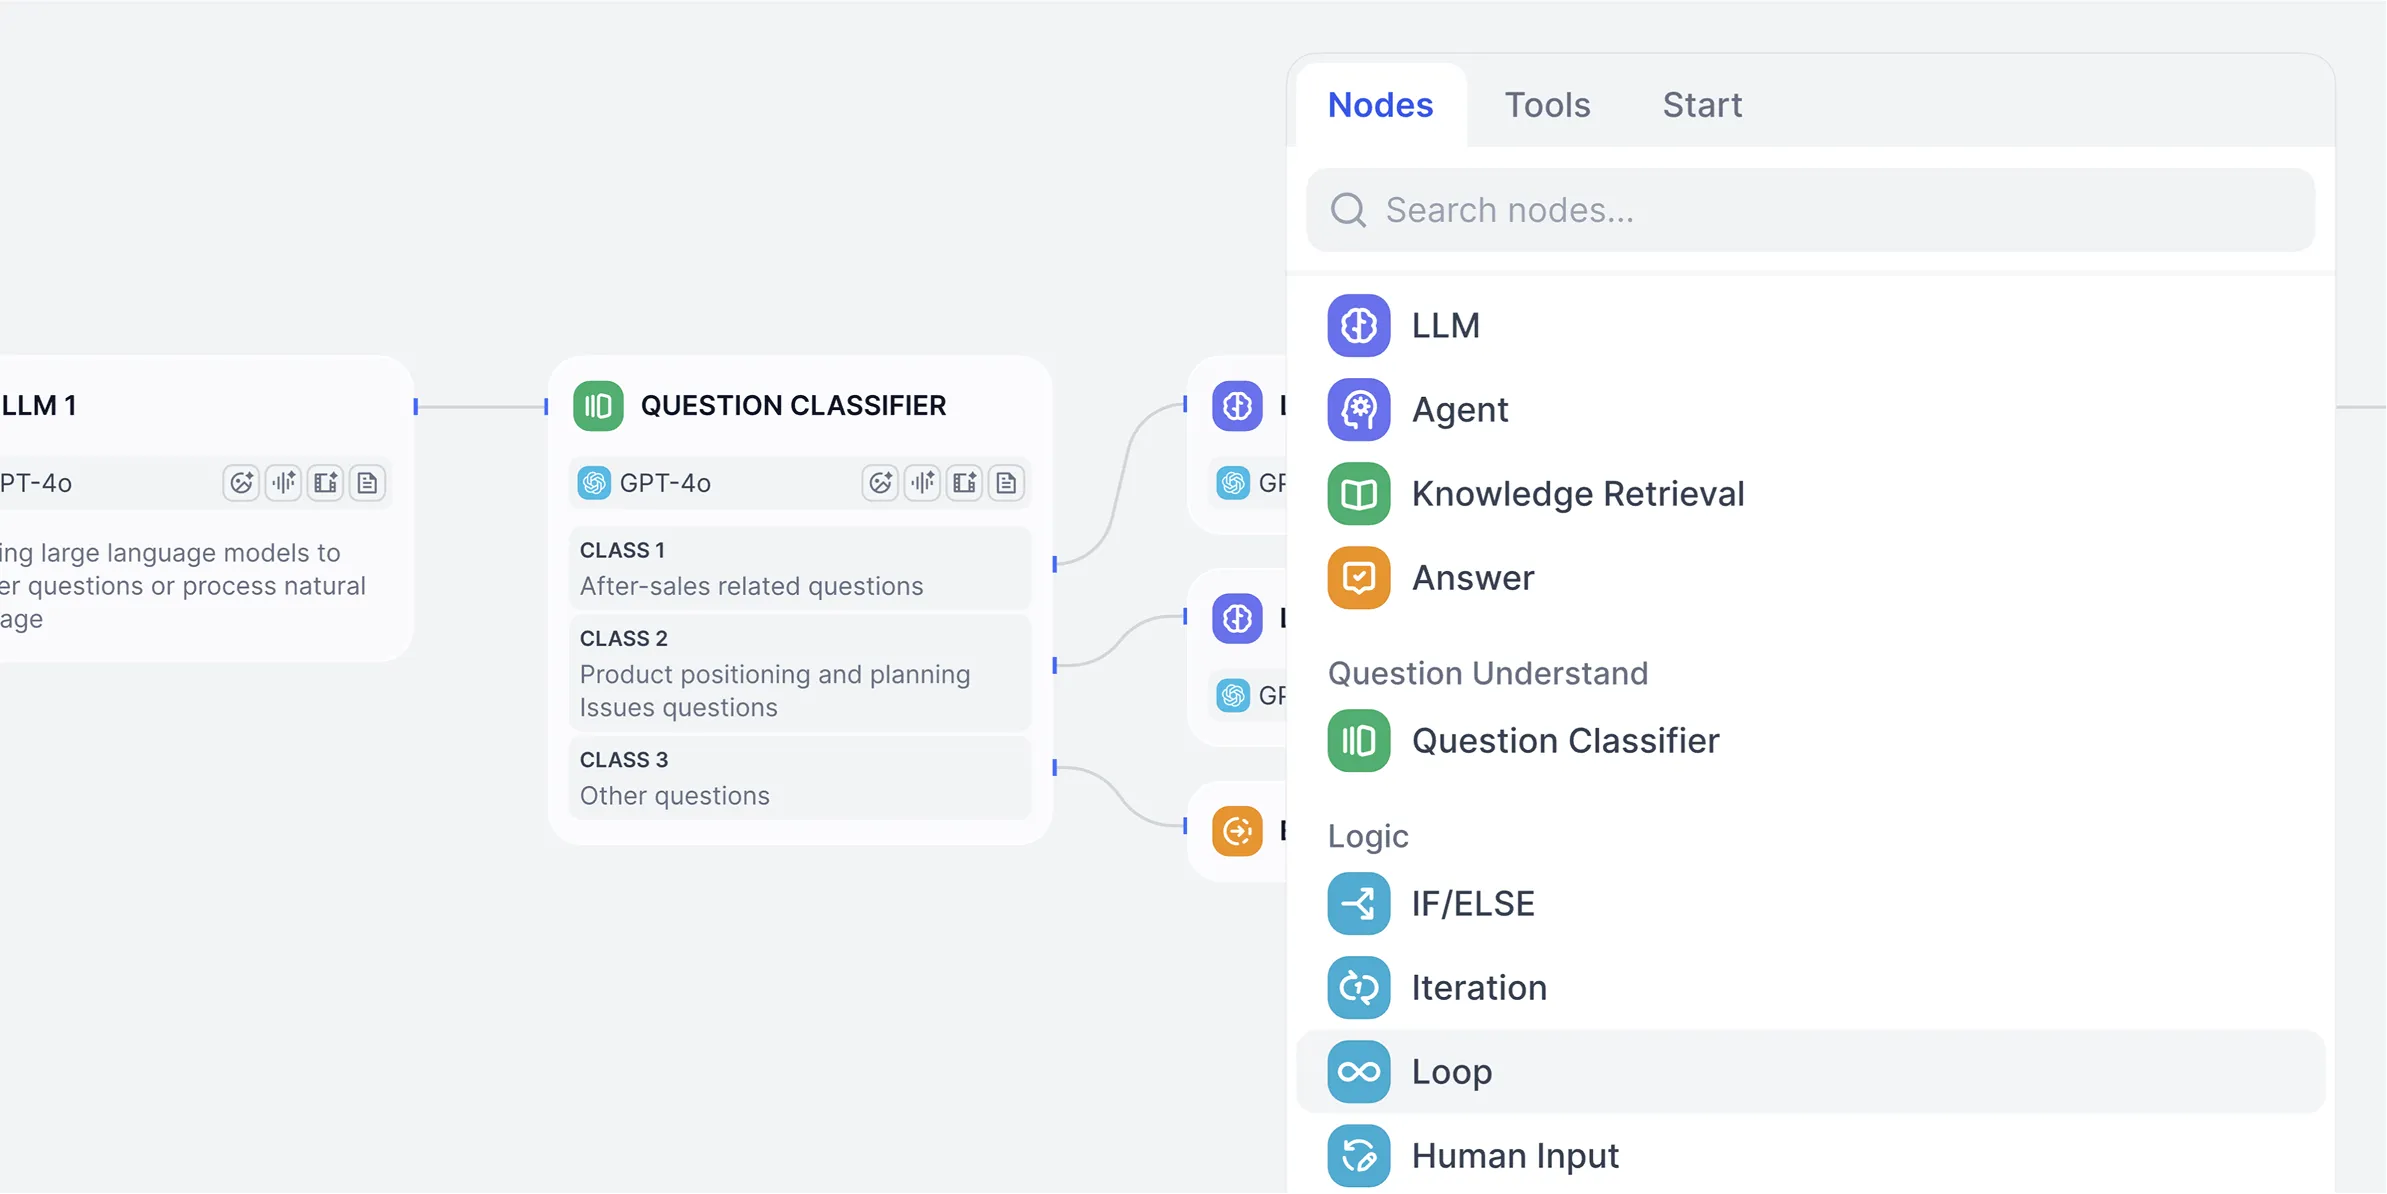
Task: Add an Agent node from the list
Action: click(1810, 409)
